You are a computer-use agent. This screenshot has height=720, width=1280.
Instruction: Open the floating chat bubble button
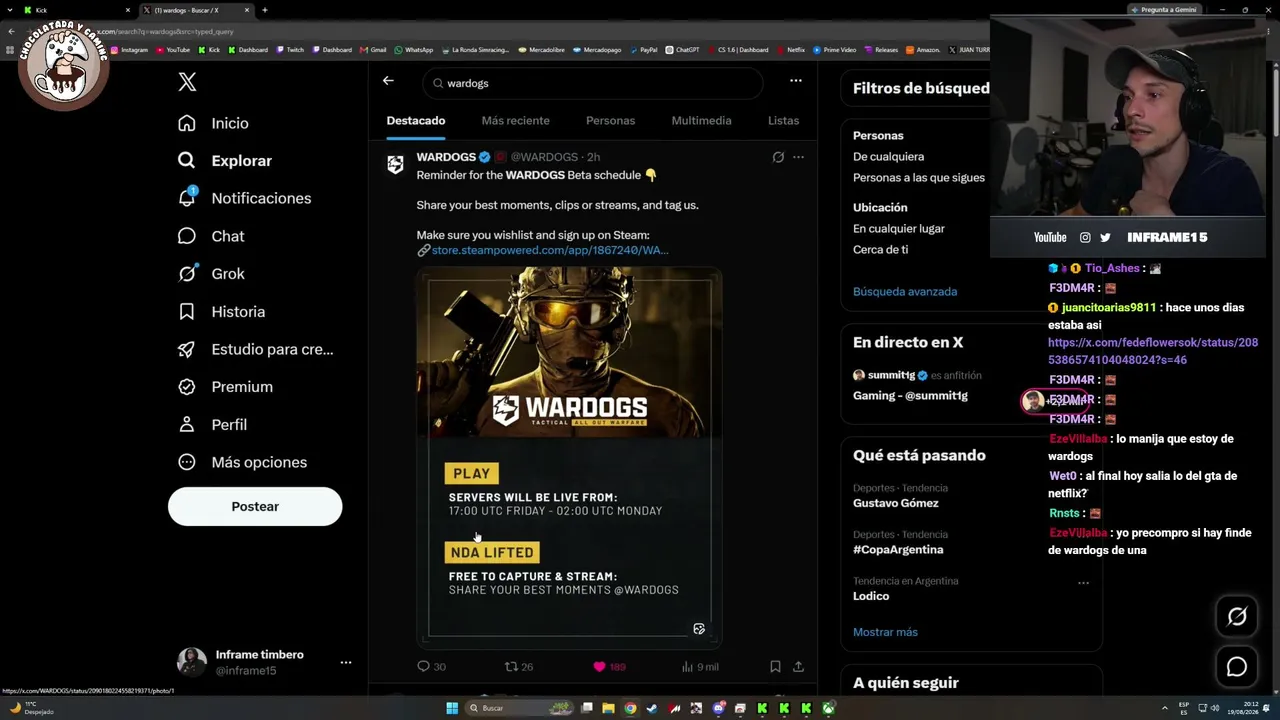tap(1237, 667)
